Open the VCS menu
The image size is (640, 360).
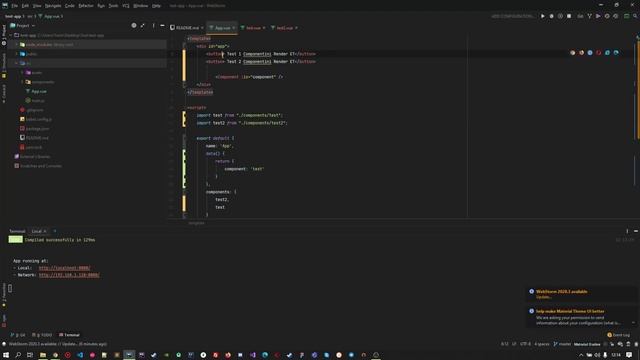point(126,6)
